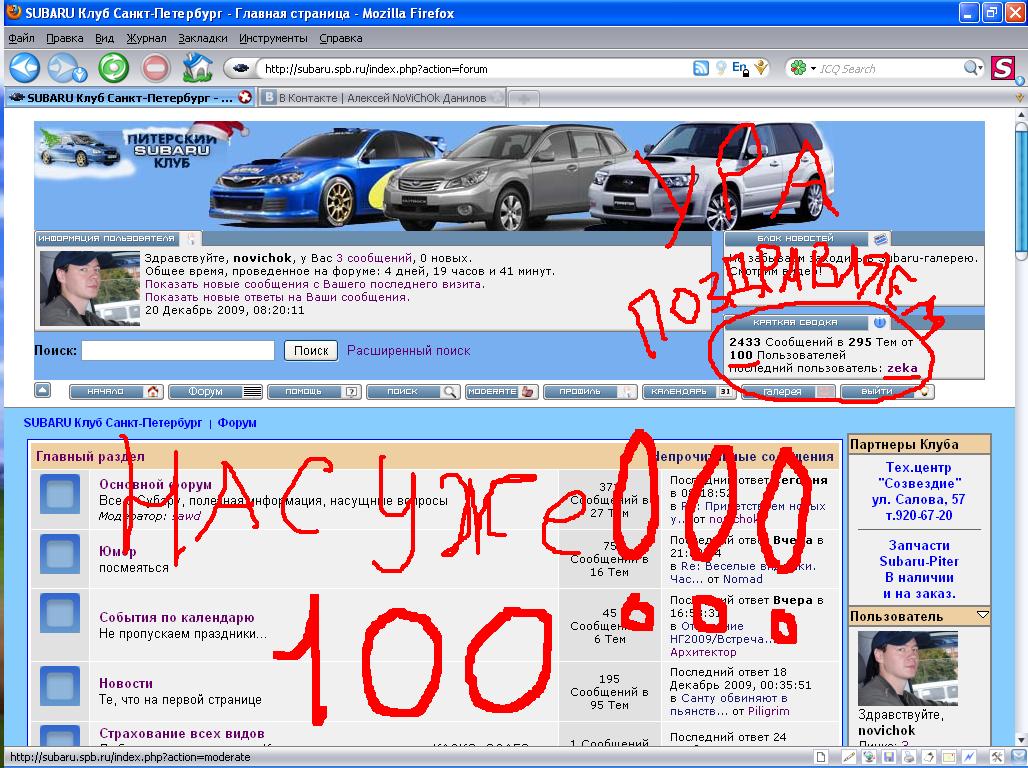This screenshot has width=1028, height=768.
Task: Open the Календарь forum navigation button
Action: coord(689,392)
